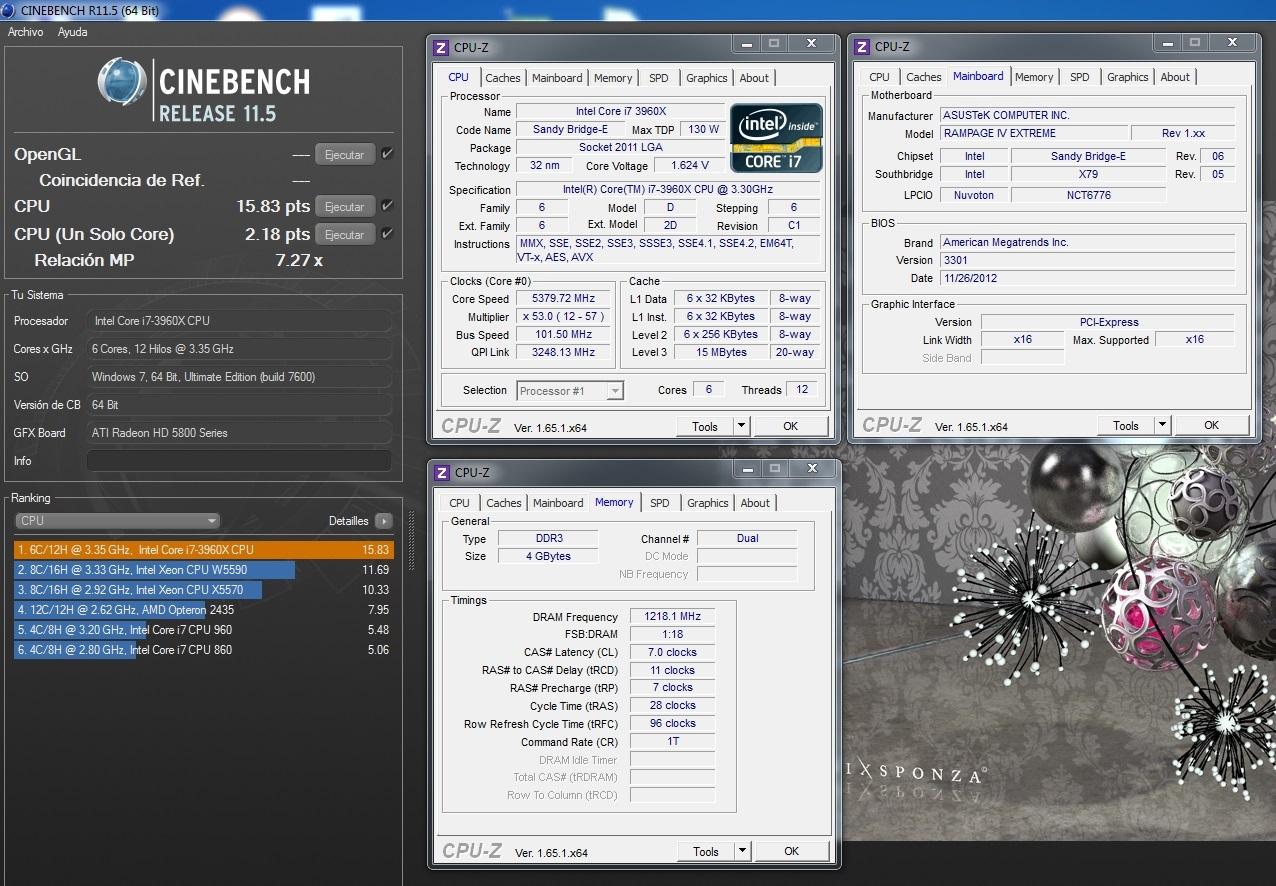Viewport: 1276px width, 886px height.
Task: Run the CPU benchmark with Ejecutar
Action: [345, 207]
